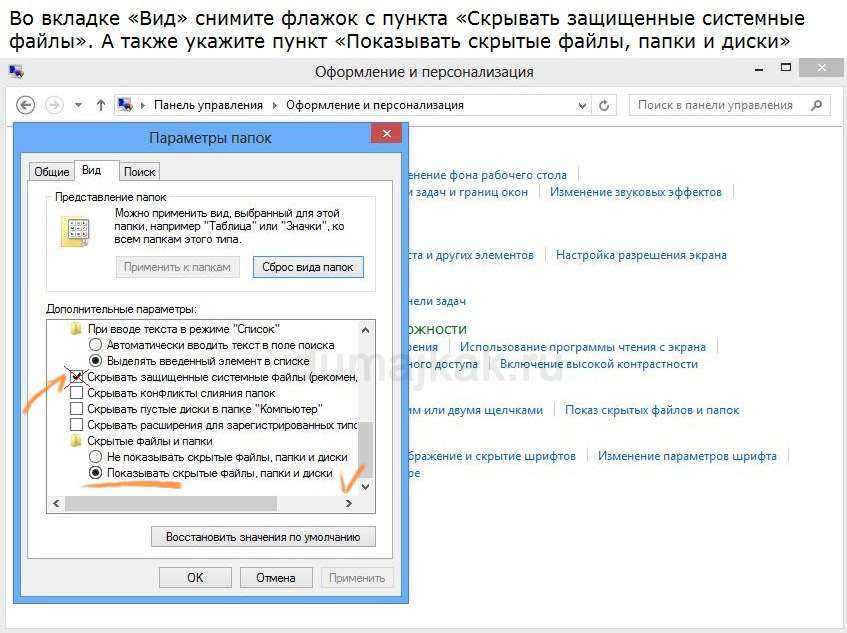Click the Back arrow in the explorer toolbar
Screen dimensions: 847x633
tap(26, 105)
